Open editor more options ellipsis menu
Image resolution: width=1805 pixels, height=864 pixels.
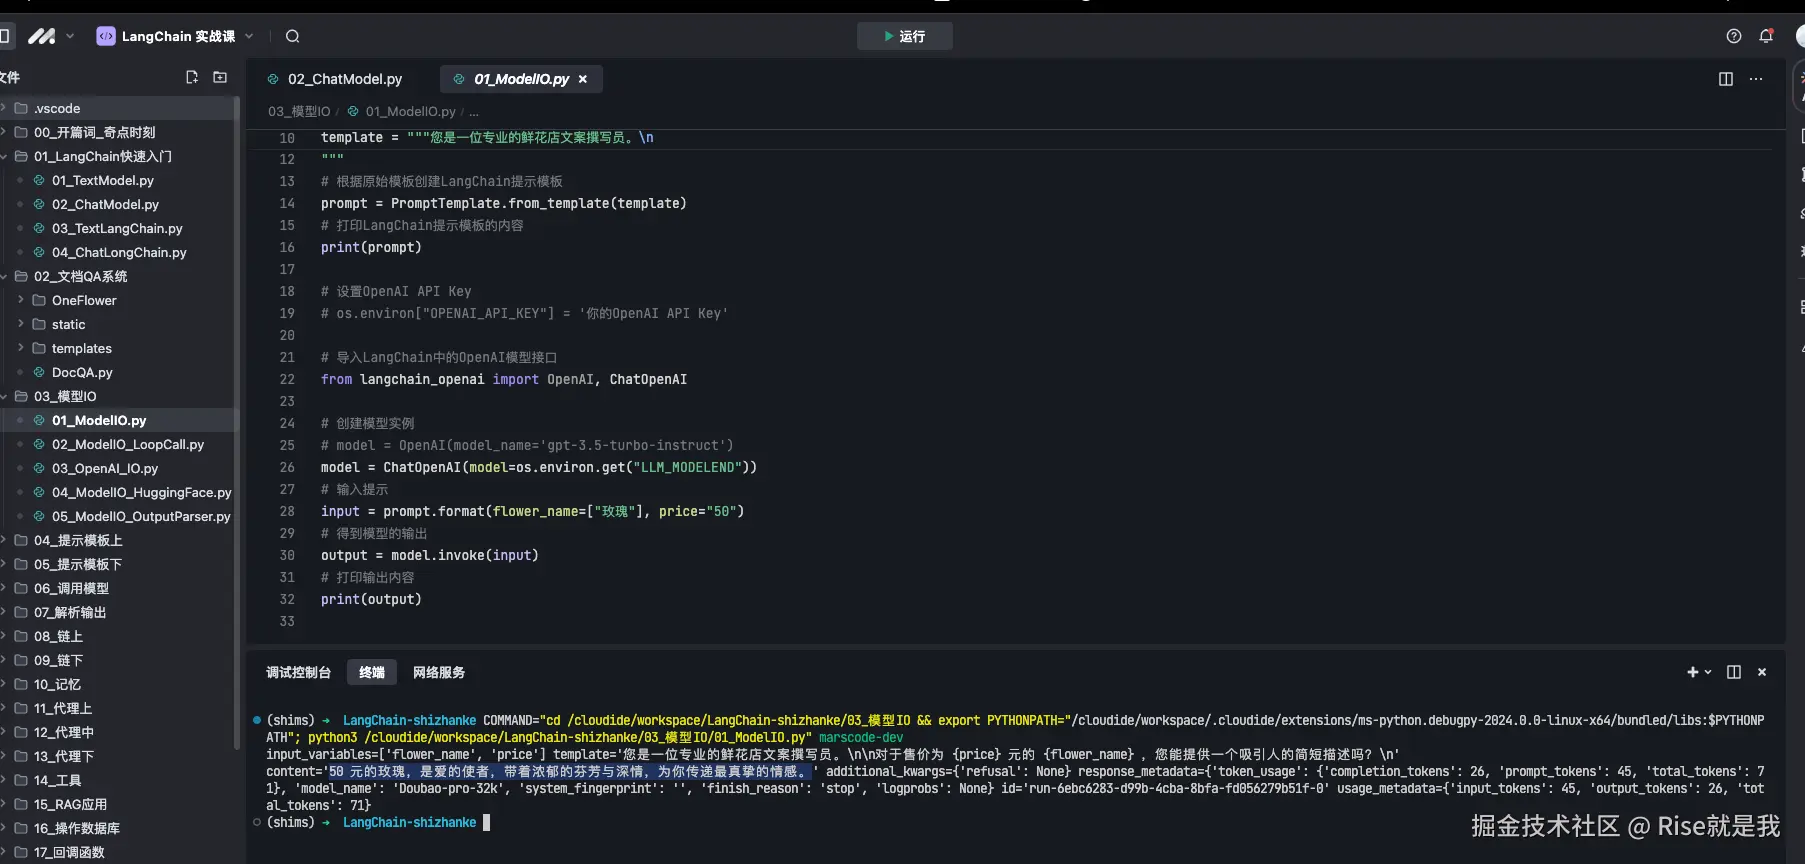1756,79
